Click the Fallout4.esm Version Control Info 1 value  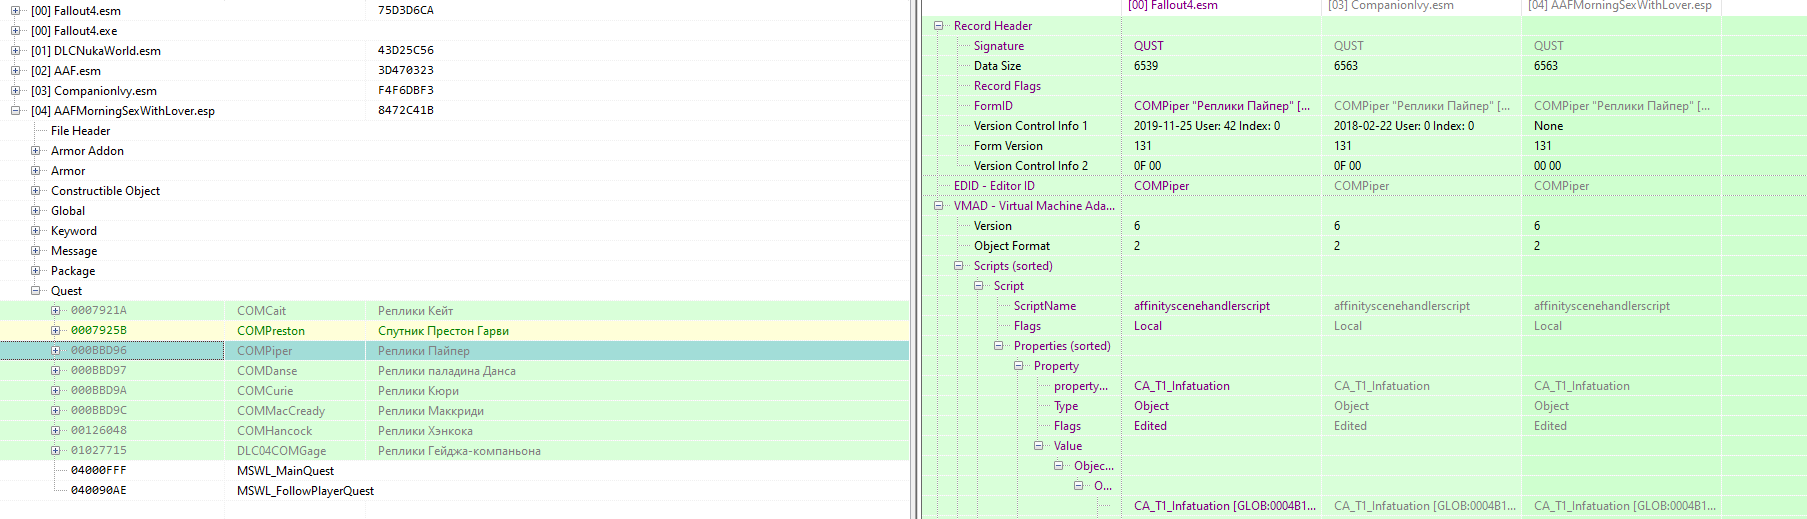pos(1206,126)
